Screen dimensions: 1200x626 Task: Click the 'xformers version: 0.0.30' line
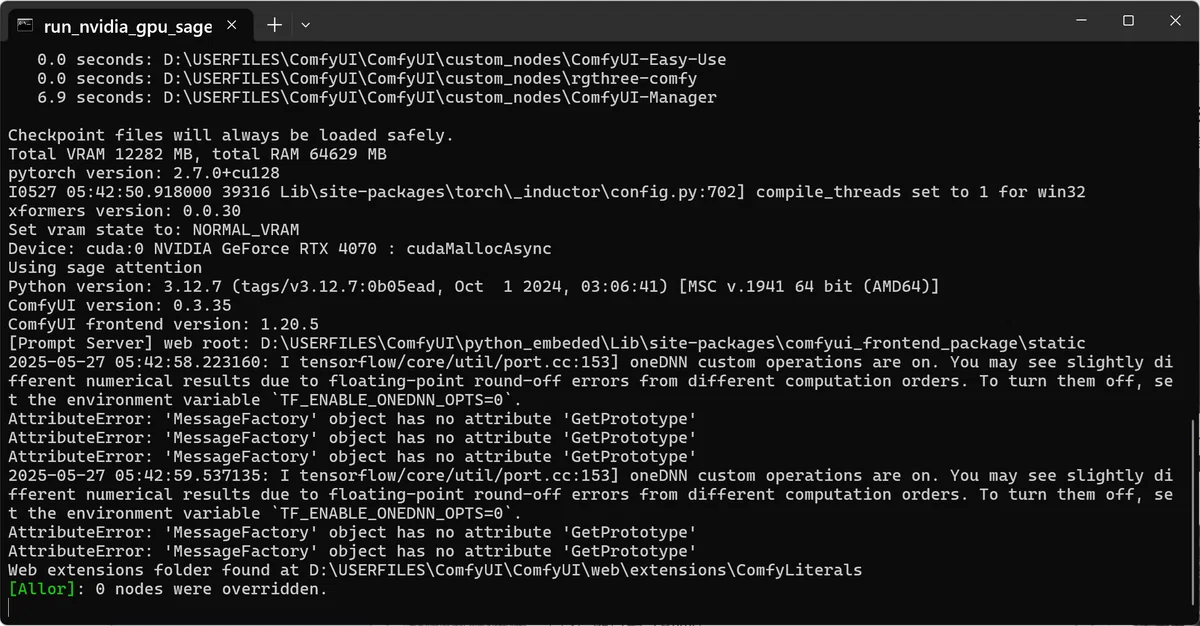click(124, 211)
